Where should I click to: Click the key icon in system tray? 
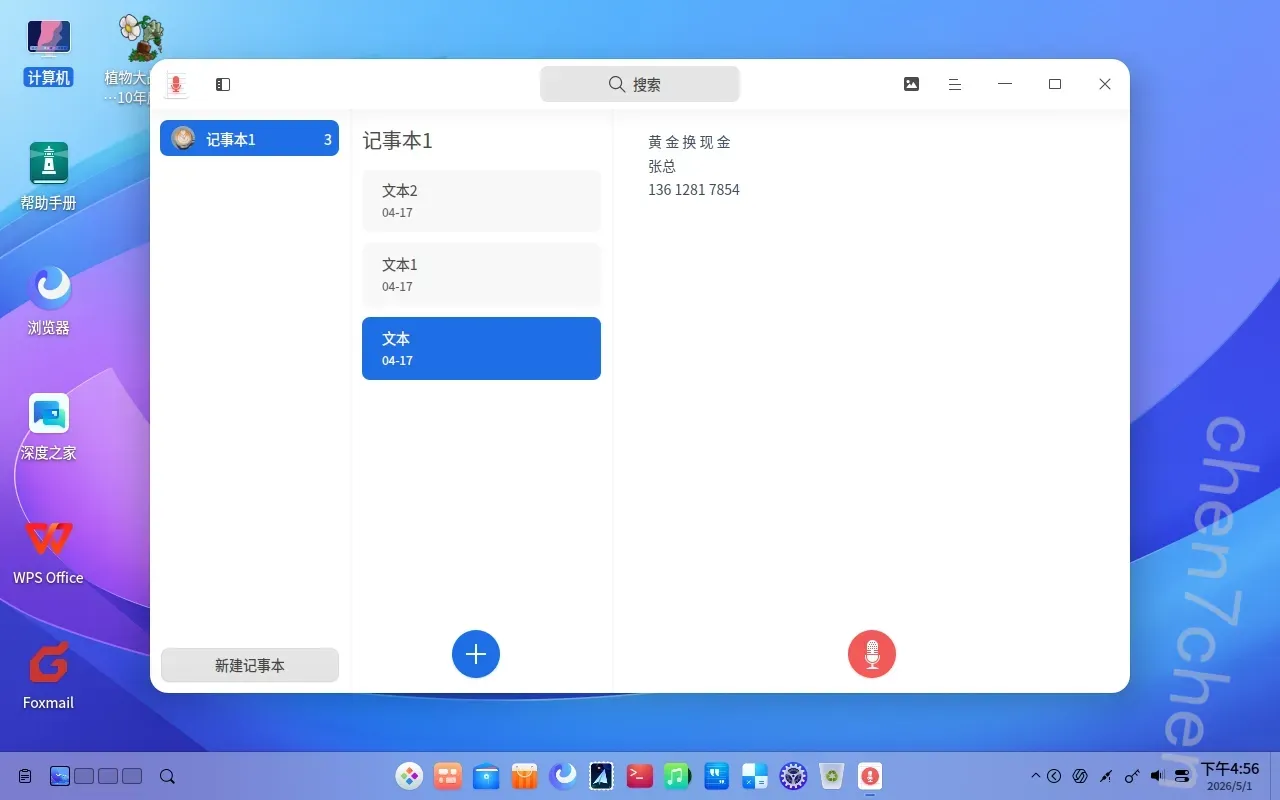click(1132, 776)
